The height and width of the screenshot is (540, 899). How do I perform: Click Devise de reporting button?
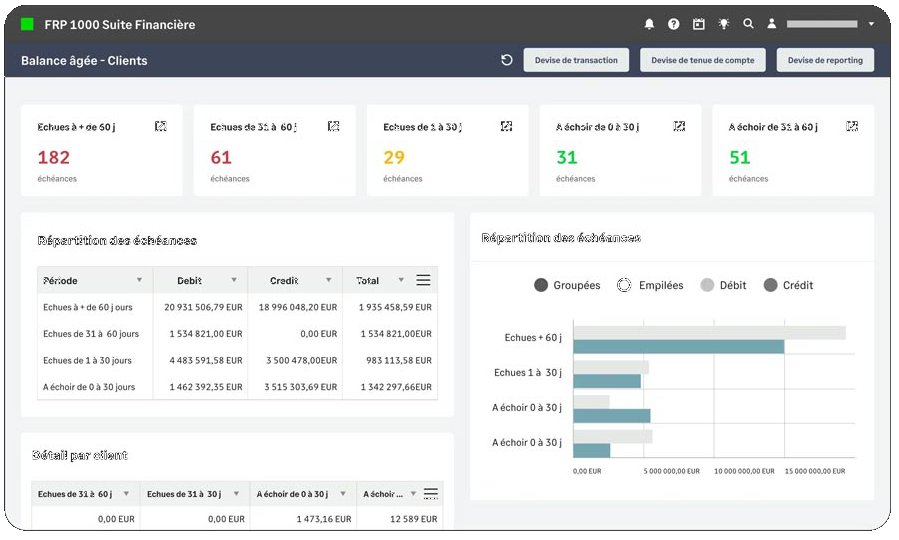point(824,60)
